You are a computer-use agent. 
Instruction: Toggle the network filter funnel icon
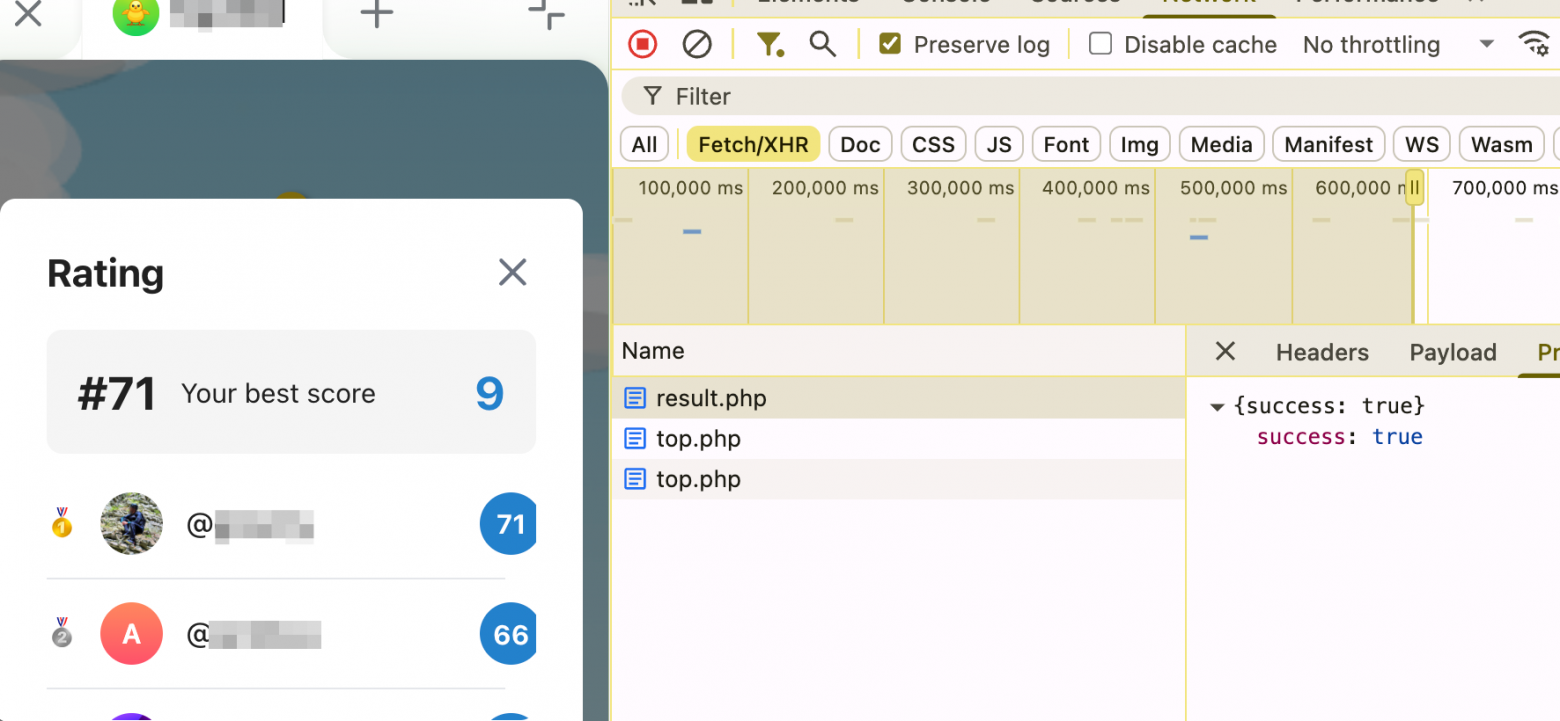pos(768,44)
